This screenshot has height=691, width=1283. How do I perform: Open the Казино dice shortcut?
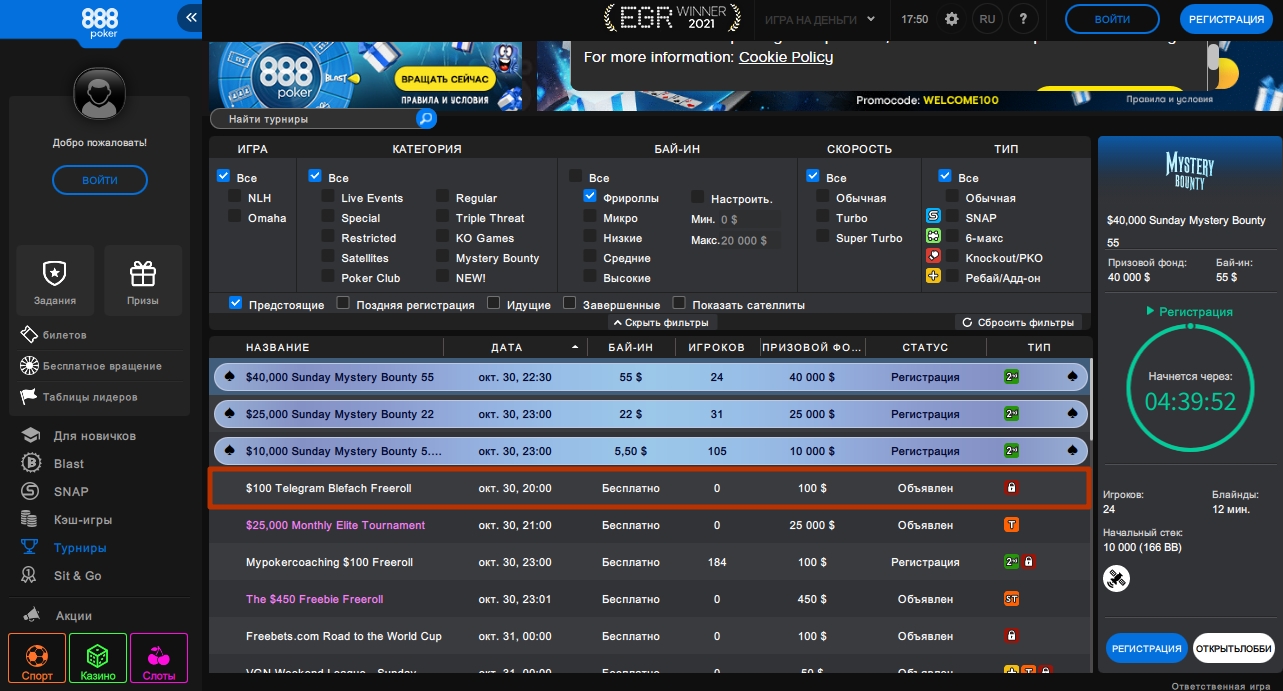tap(98, 660)
